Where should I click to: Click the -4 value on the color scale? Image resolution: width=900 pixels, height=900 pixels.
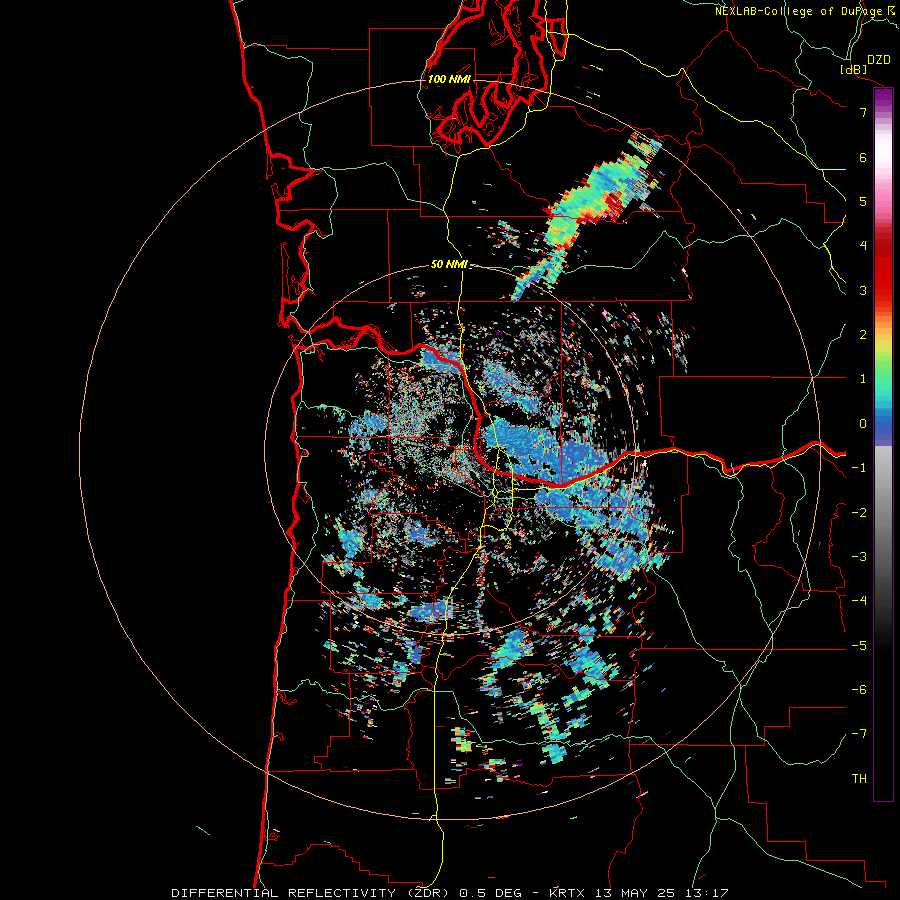click(859, 601)
